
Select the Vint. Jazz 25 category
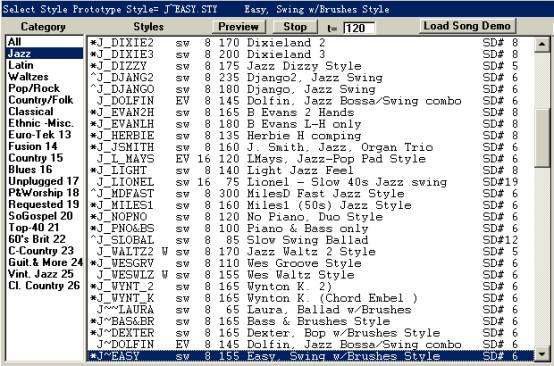coord(45,274)
